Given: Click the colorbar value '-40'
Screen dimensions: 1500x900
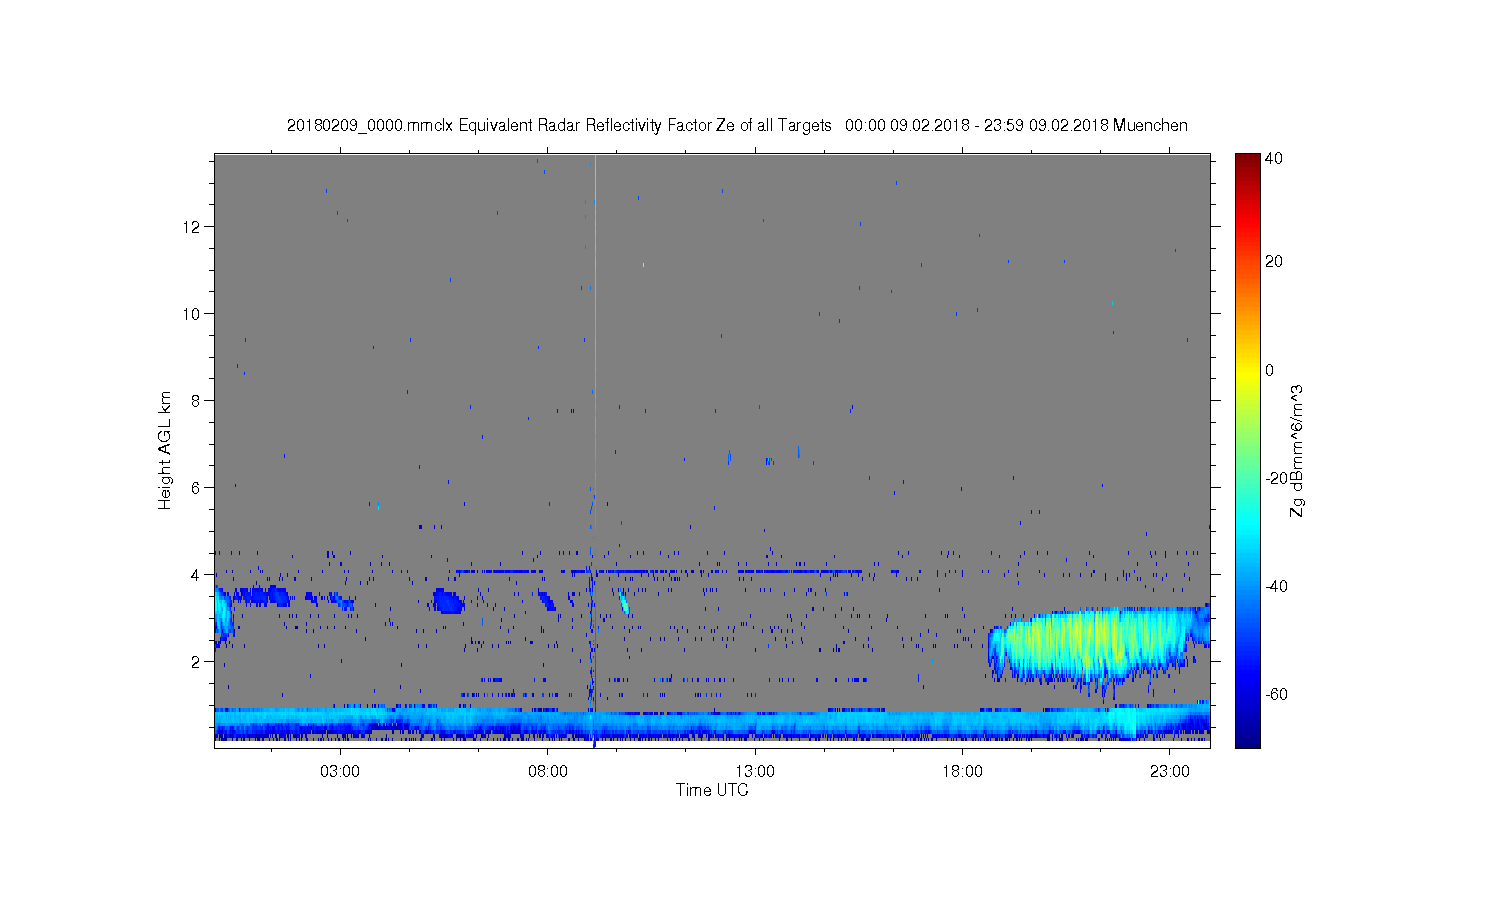Looking at the screenshot, I should [1276, 586].
